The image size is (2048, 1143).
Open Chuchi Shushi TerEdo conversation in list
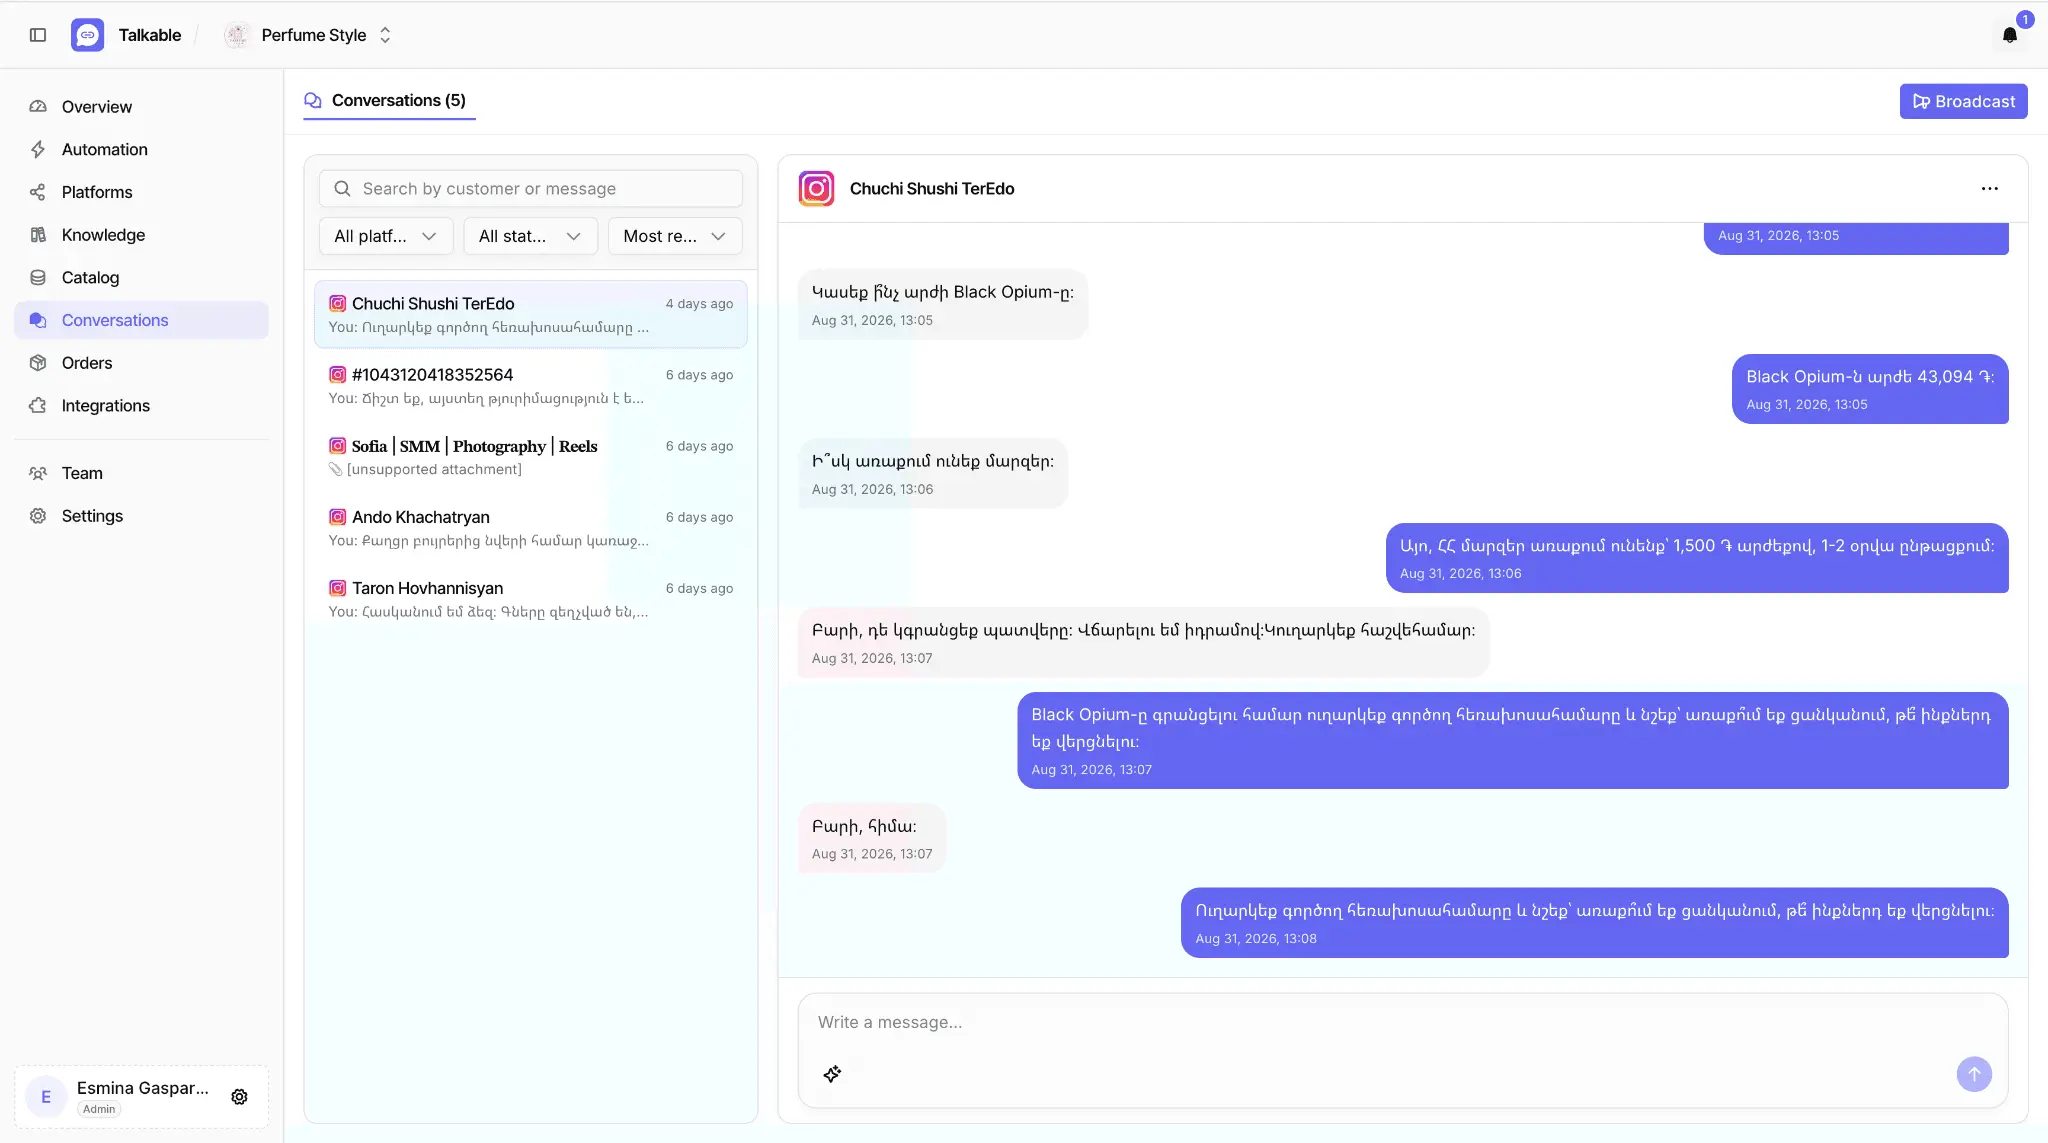pos(531,314)
